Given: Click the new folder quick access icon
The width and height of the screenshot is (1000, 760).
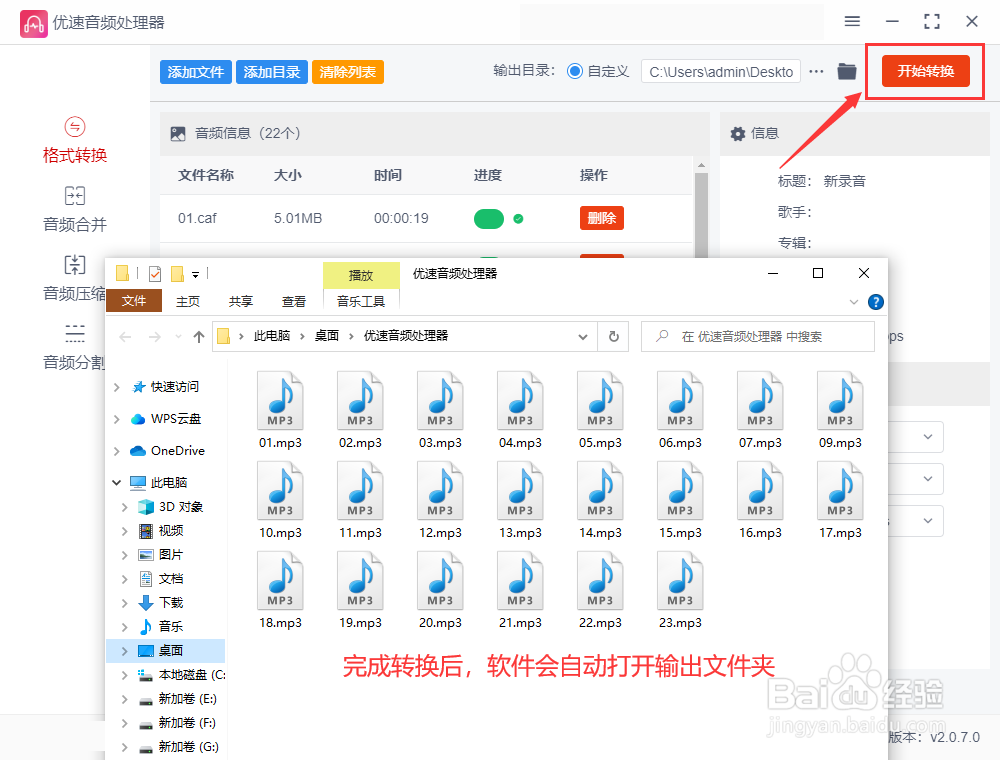Looking at the screenshot, I should (x=177, y=274).
